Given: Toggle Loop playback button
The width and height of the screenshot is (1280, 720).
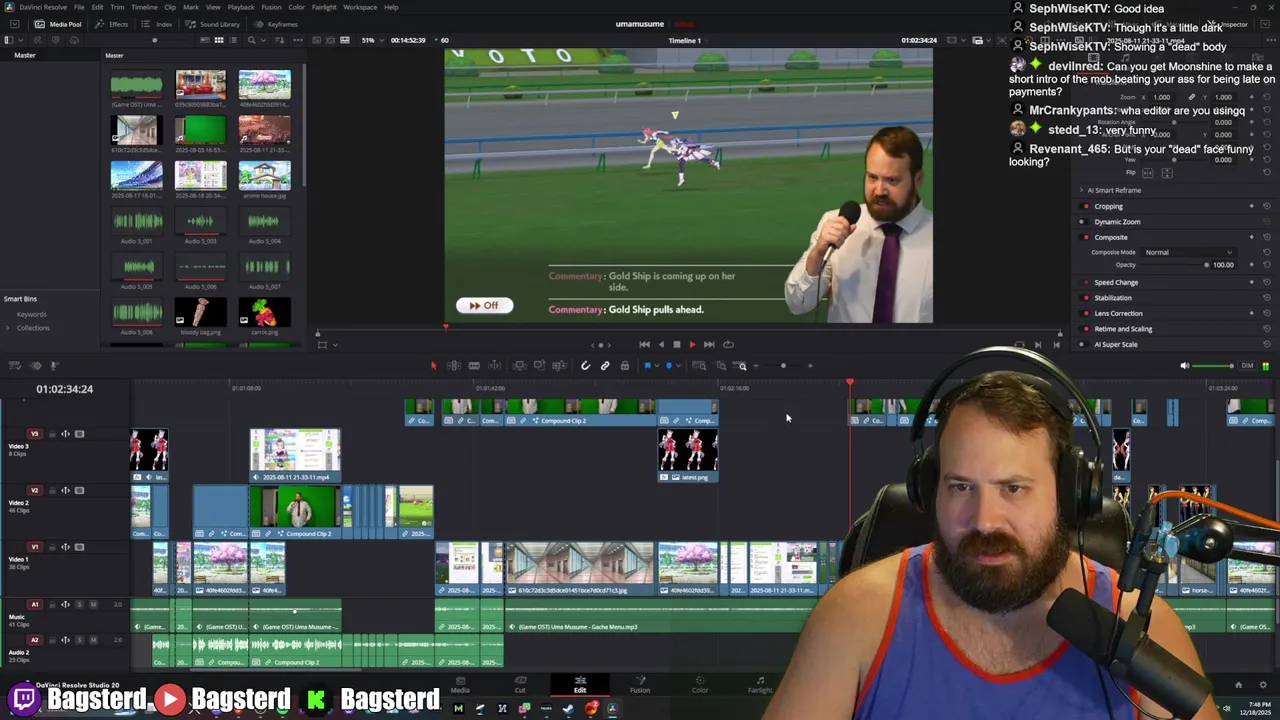Looking at the screenshot, I should coord(728,344).
